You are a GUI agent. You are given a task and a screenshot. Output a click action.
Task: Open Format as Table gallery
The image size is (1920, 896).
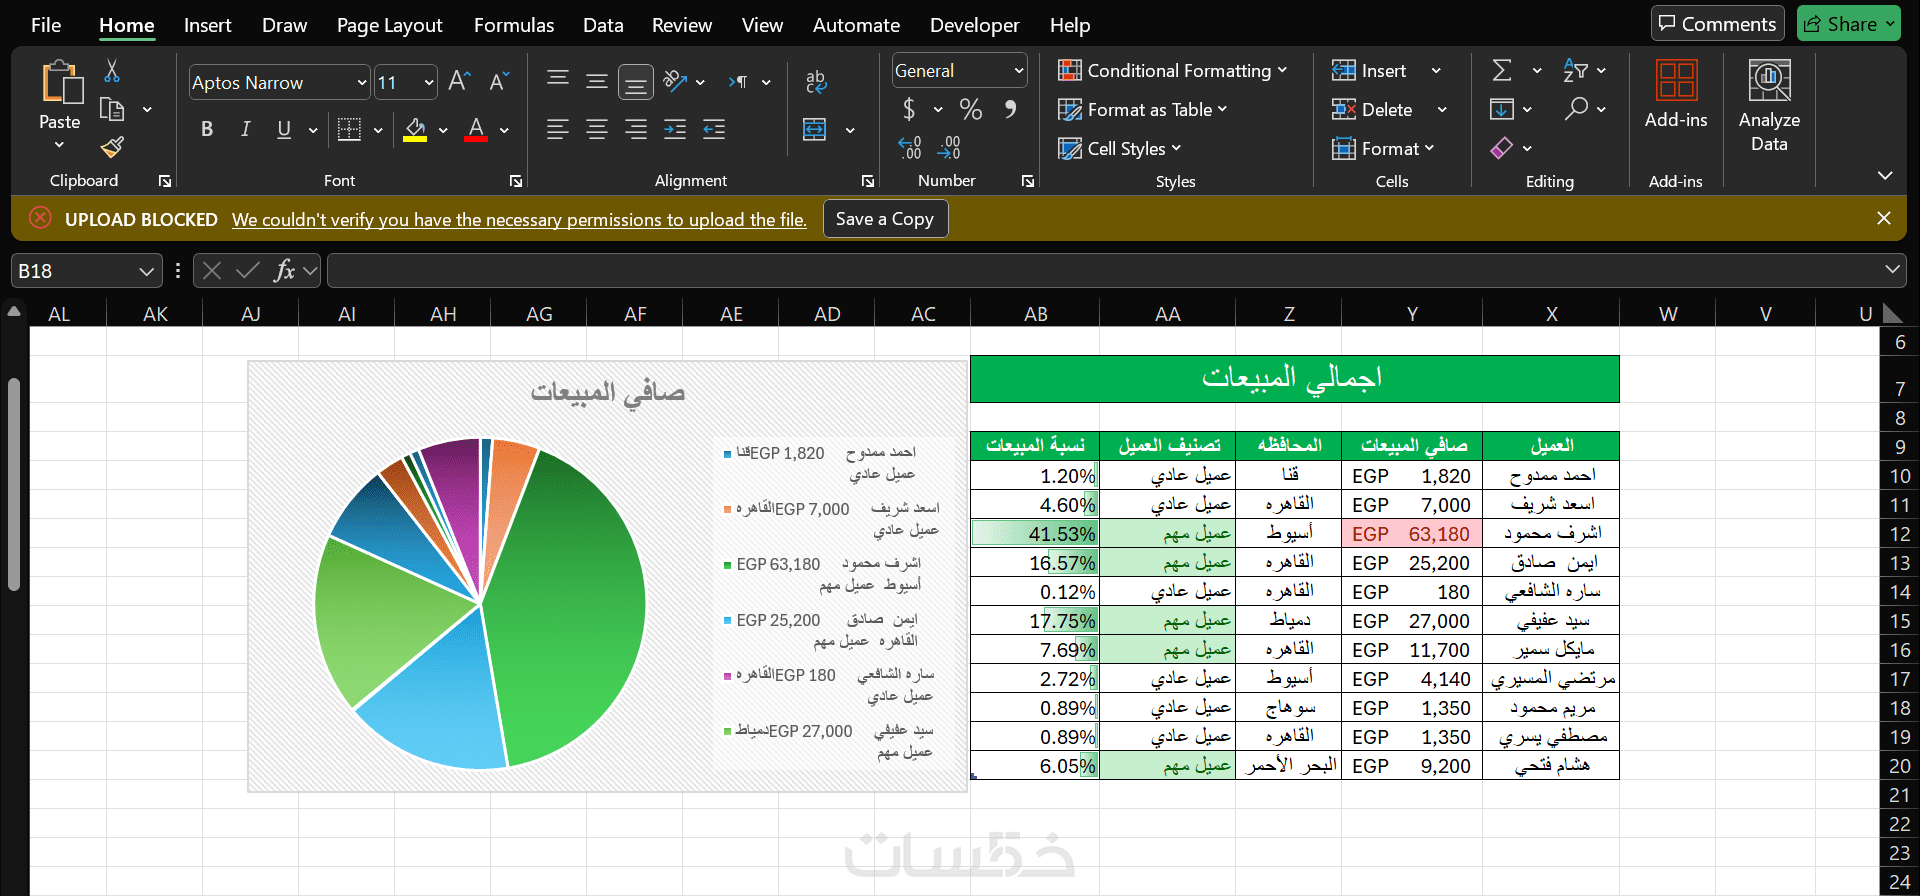(x=1143, y=109)
